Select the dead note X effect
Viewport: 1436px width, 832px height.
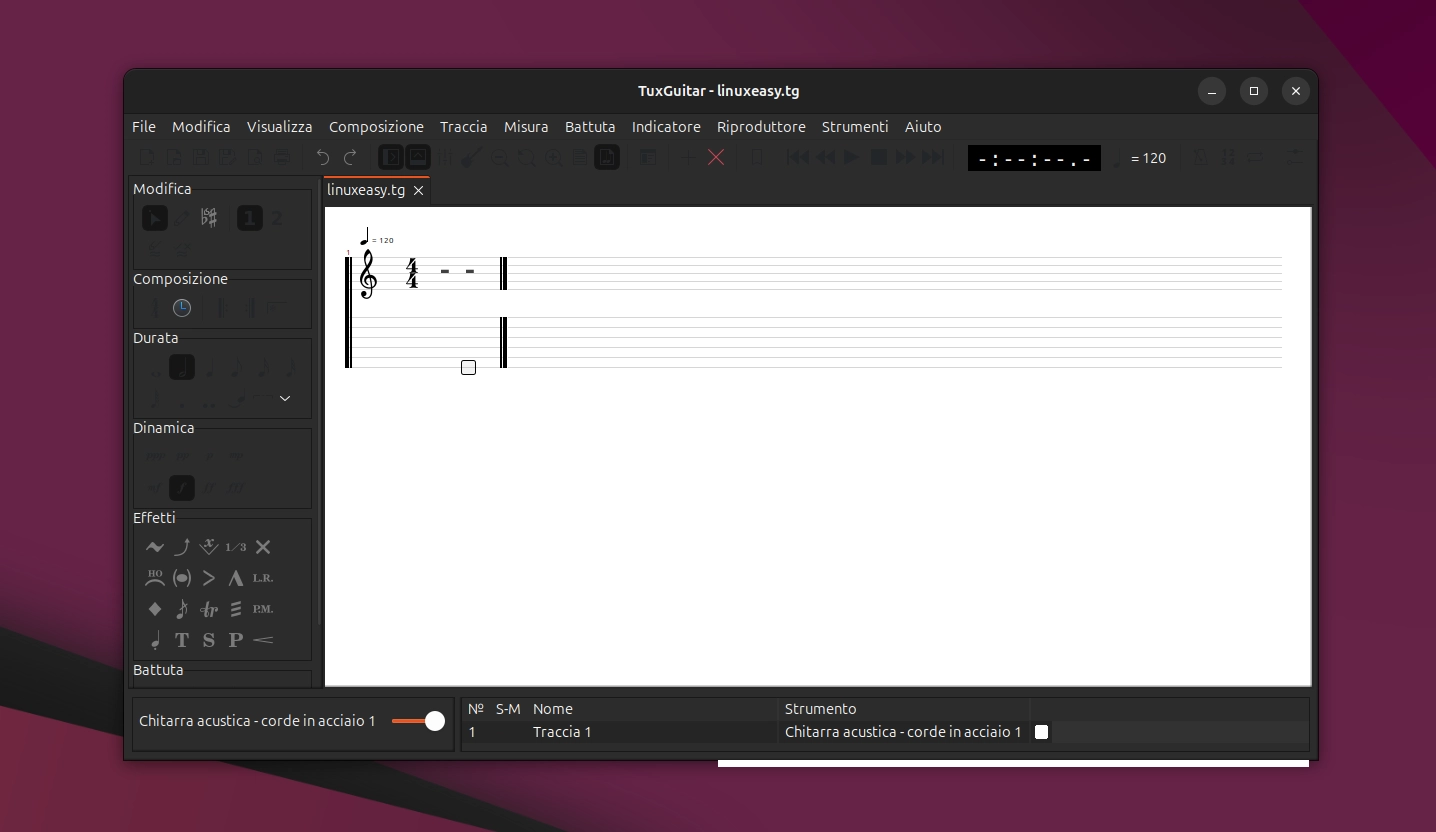(264, 547)
